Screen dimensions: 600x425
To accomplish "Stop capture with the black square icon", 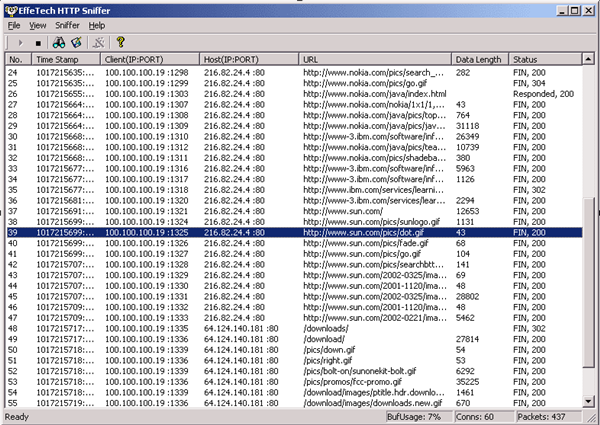I will pos(38,43).
